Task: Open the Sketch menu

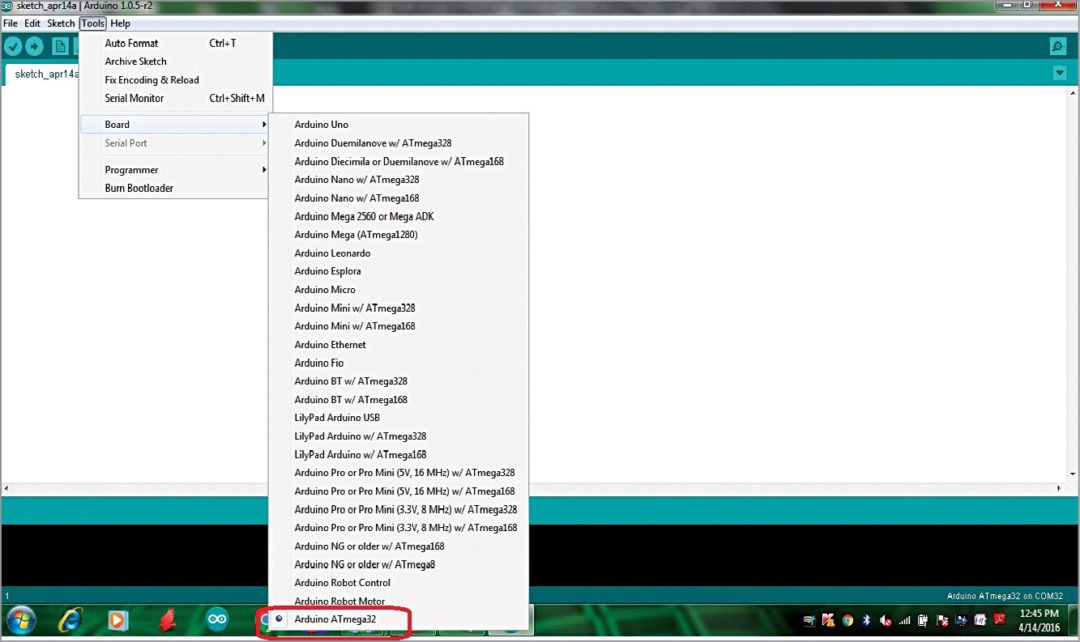Action: (x=61, y=23)
